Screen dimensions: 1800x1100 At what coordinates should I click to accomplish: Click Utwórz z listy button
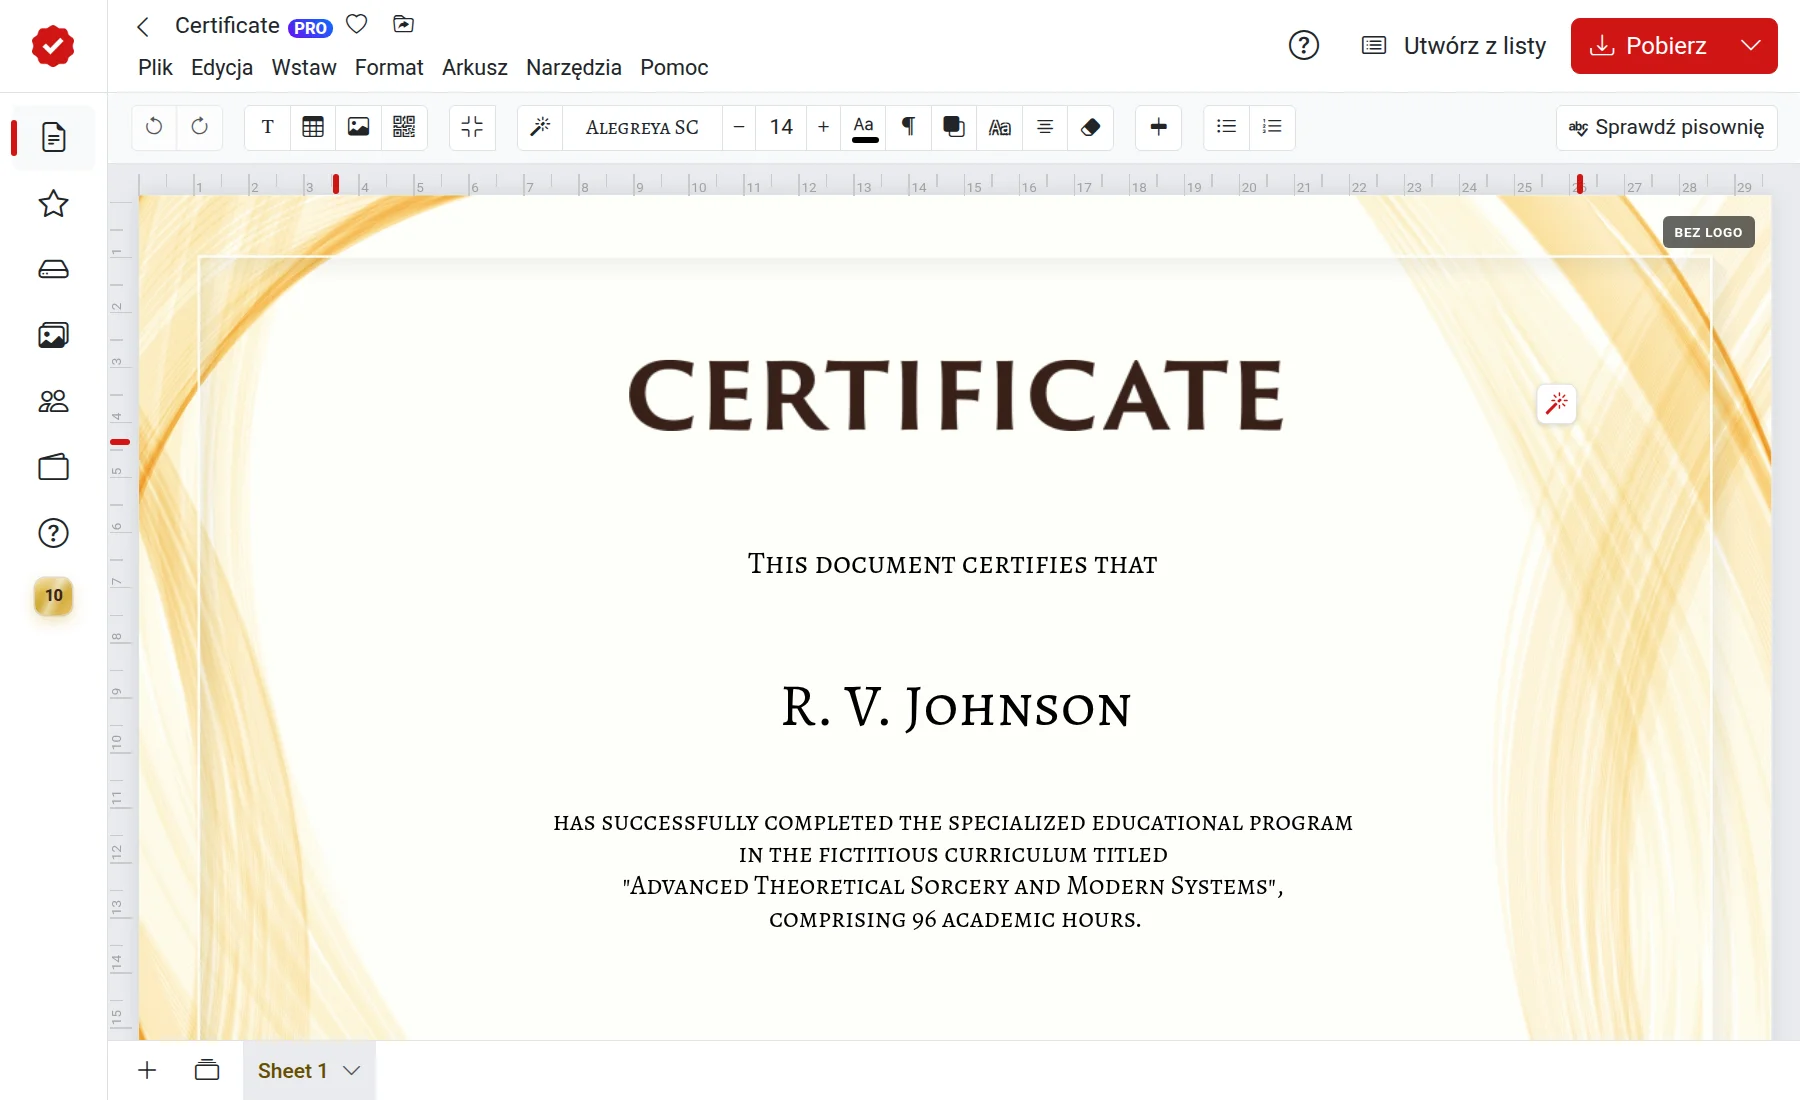click(x=1454, y=46)
